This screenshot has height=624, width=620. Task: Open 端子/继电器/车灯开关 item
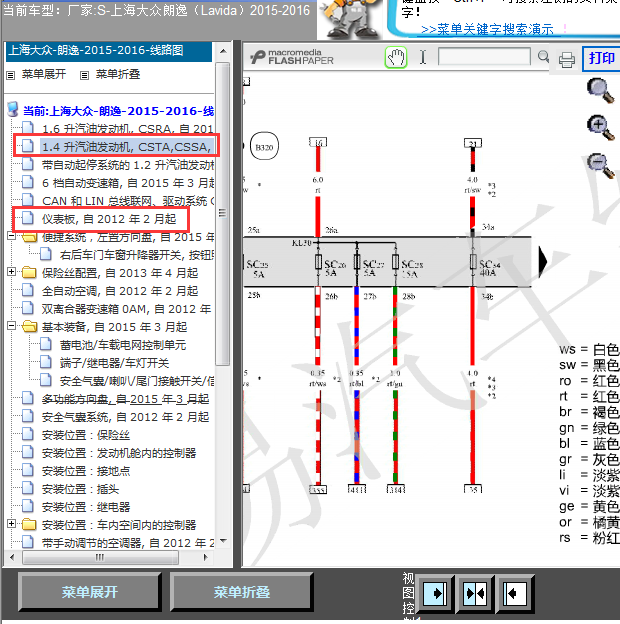(x=114, y=363)
